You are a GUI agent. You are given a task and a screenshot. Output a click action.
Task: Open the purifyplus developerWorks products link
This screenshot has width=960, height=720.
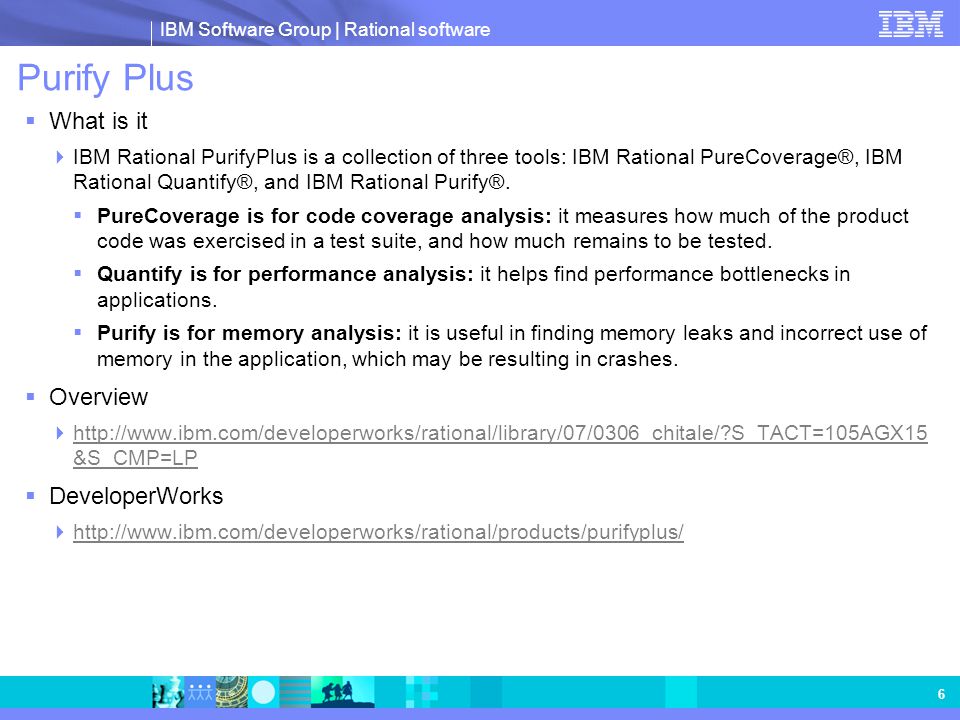coord(378,531)
